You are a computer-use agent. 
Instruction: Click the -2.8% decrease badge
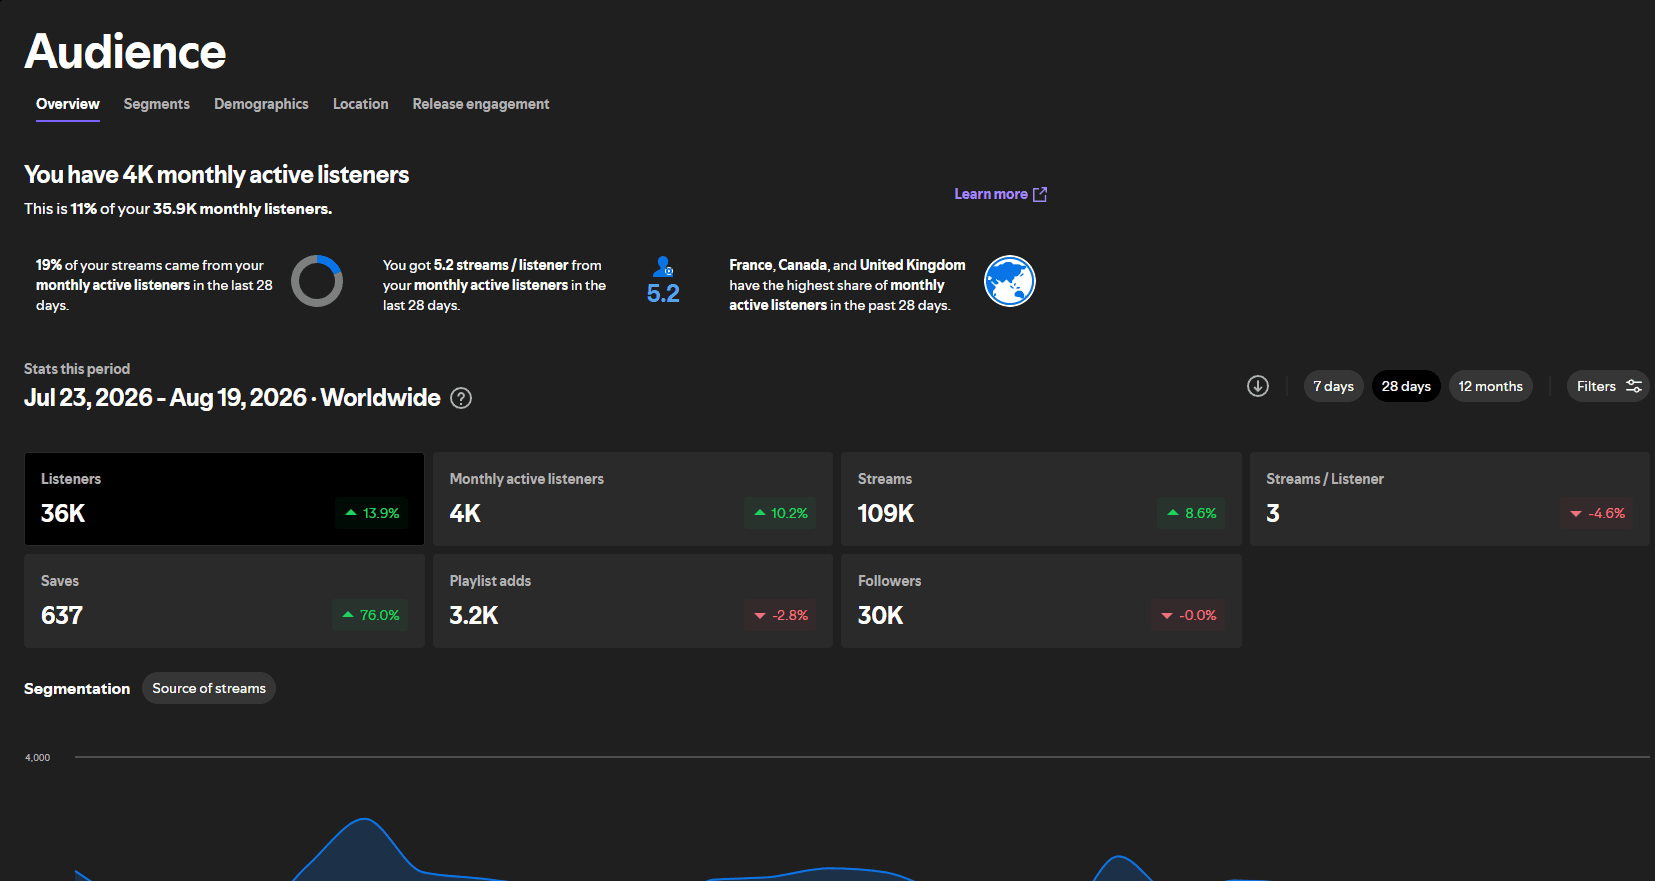click(780, 615)
